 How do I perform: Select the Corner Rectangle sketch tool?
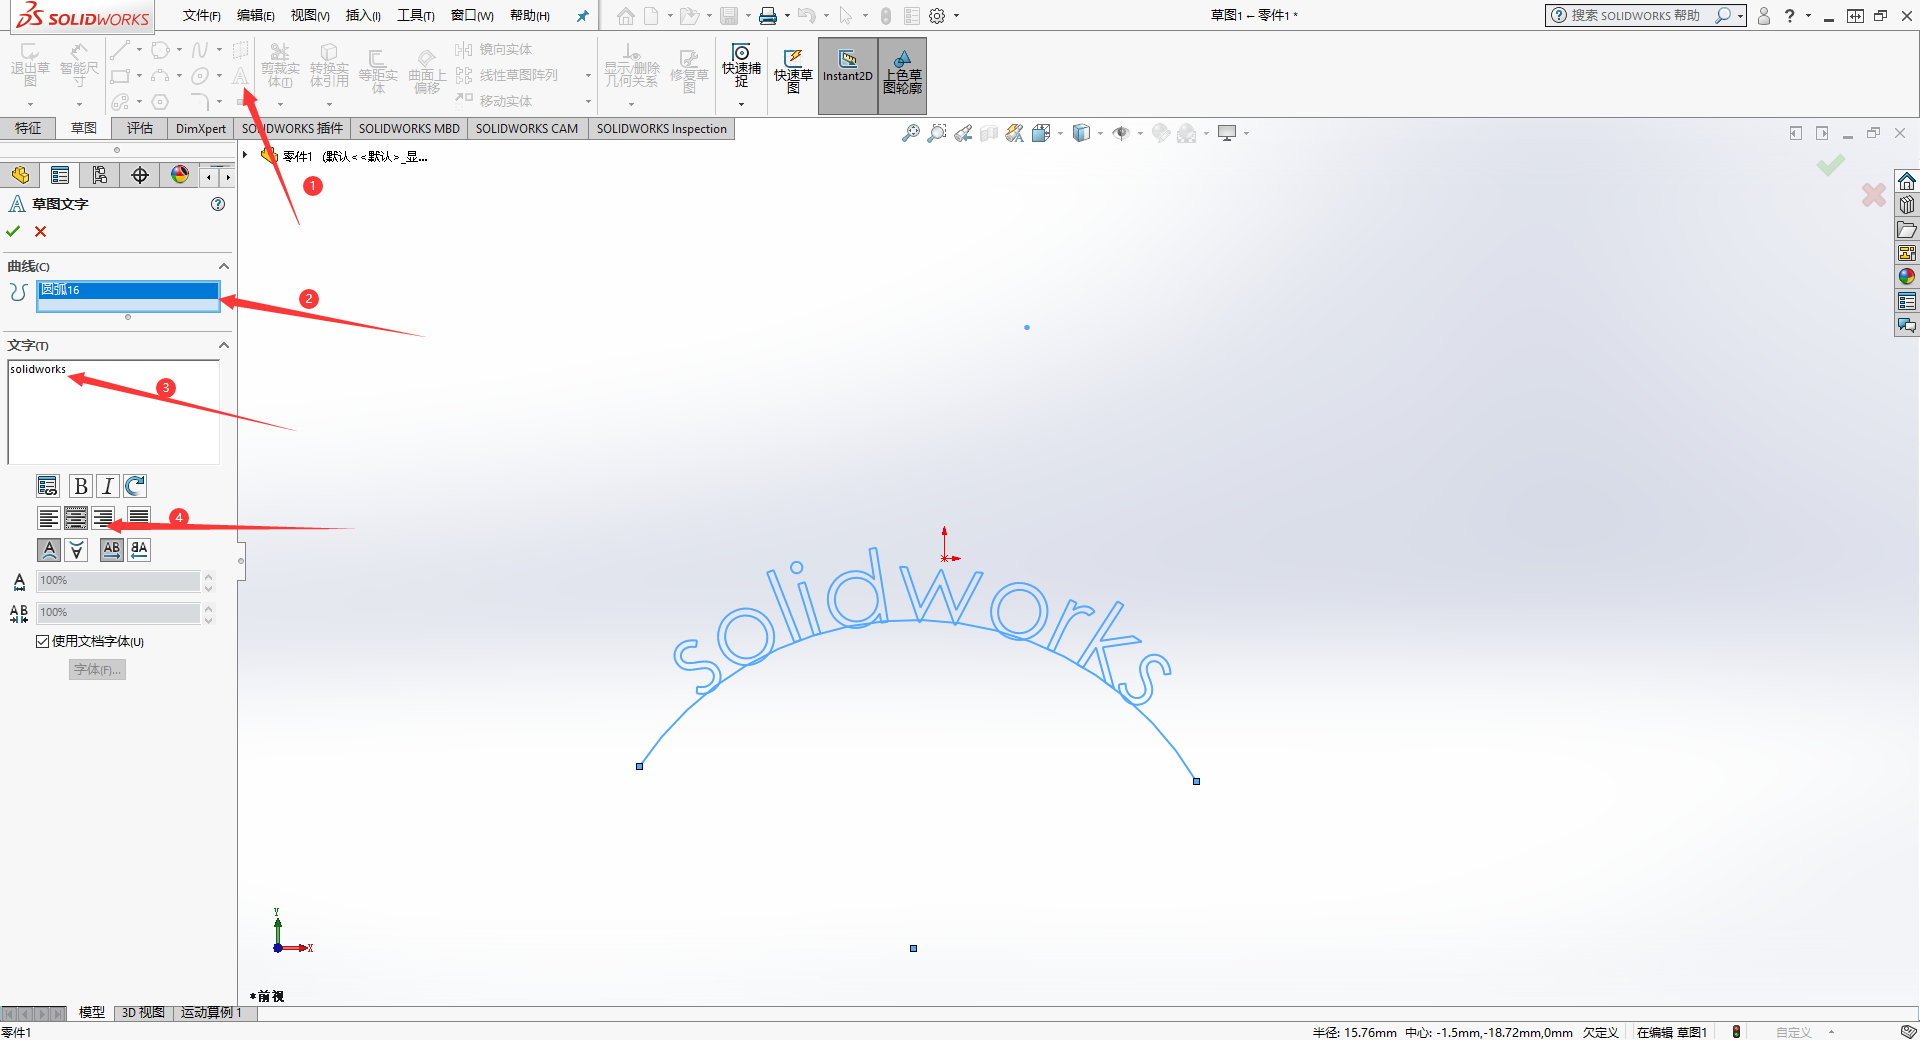(120, 76)
